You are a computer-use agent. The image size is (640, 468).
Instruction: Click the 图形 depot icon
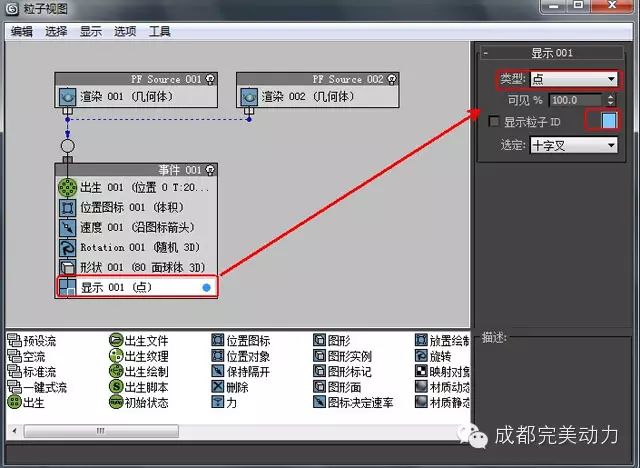pos(319,340)
